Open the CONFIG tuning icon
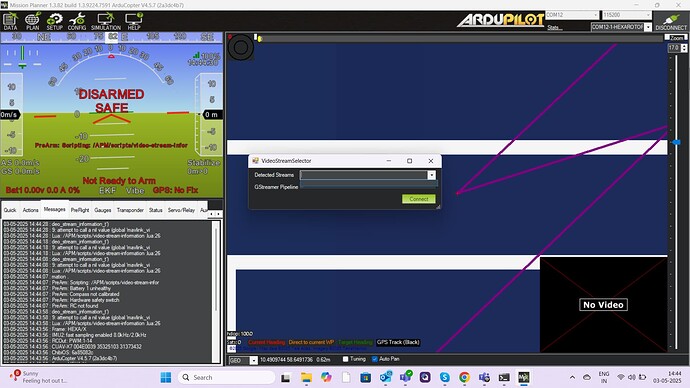The width and height of the screenshot is (690, 388). click(77, 21)
